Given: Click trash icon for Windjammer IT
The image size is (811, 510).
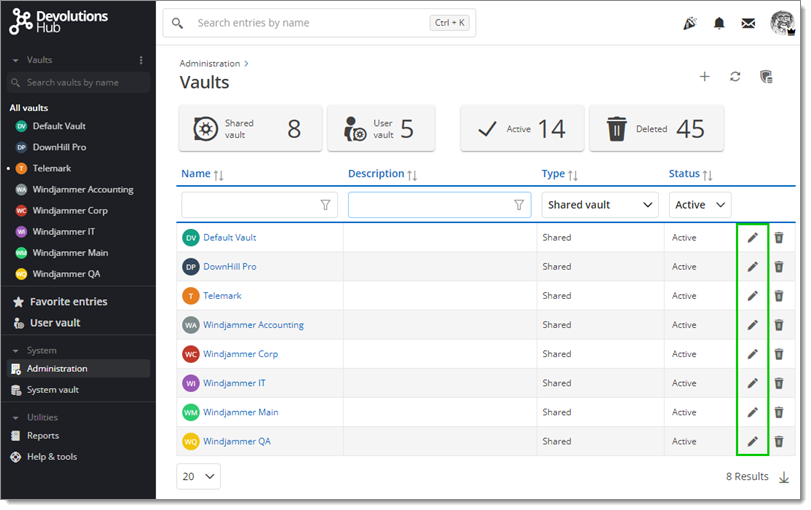Looking at the screenshot, I should tap(778, 383).
